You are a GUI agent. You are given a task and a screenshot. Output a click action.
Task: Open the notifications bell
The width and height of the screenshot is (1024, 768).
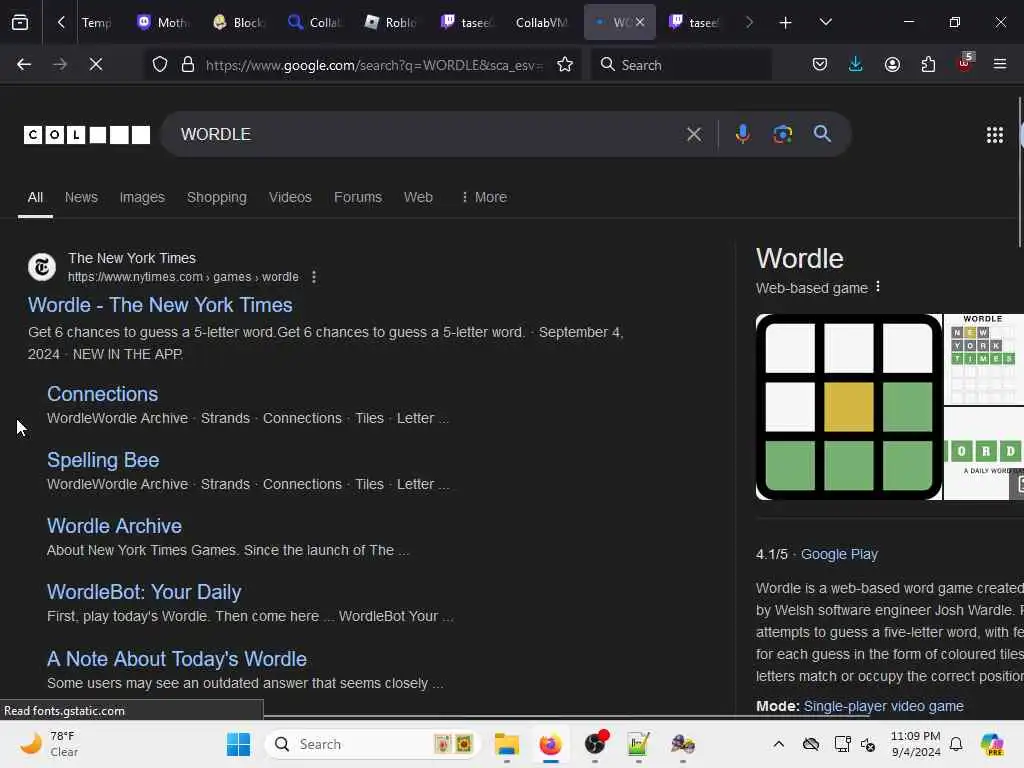955,744
